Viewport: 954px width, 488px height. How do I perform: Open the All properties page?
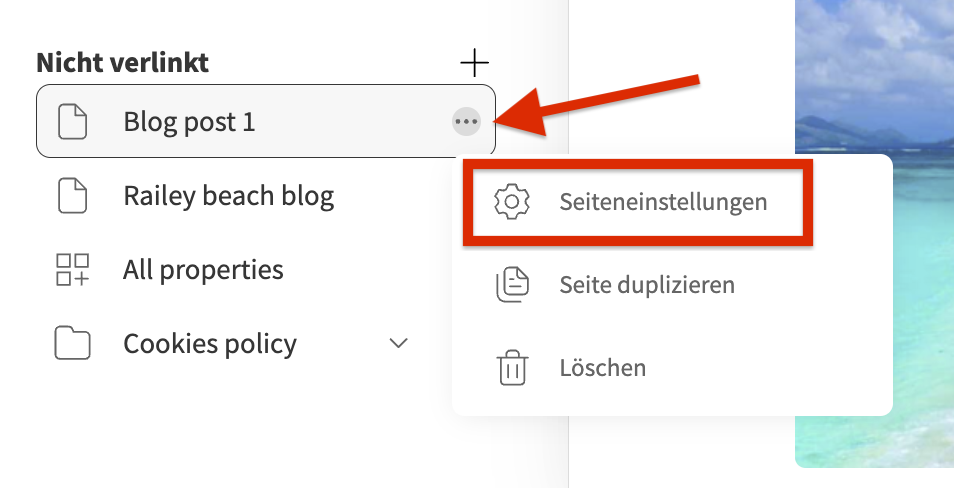point(203,270)
